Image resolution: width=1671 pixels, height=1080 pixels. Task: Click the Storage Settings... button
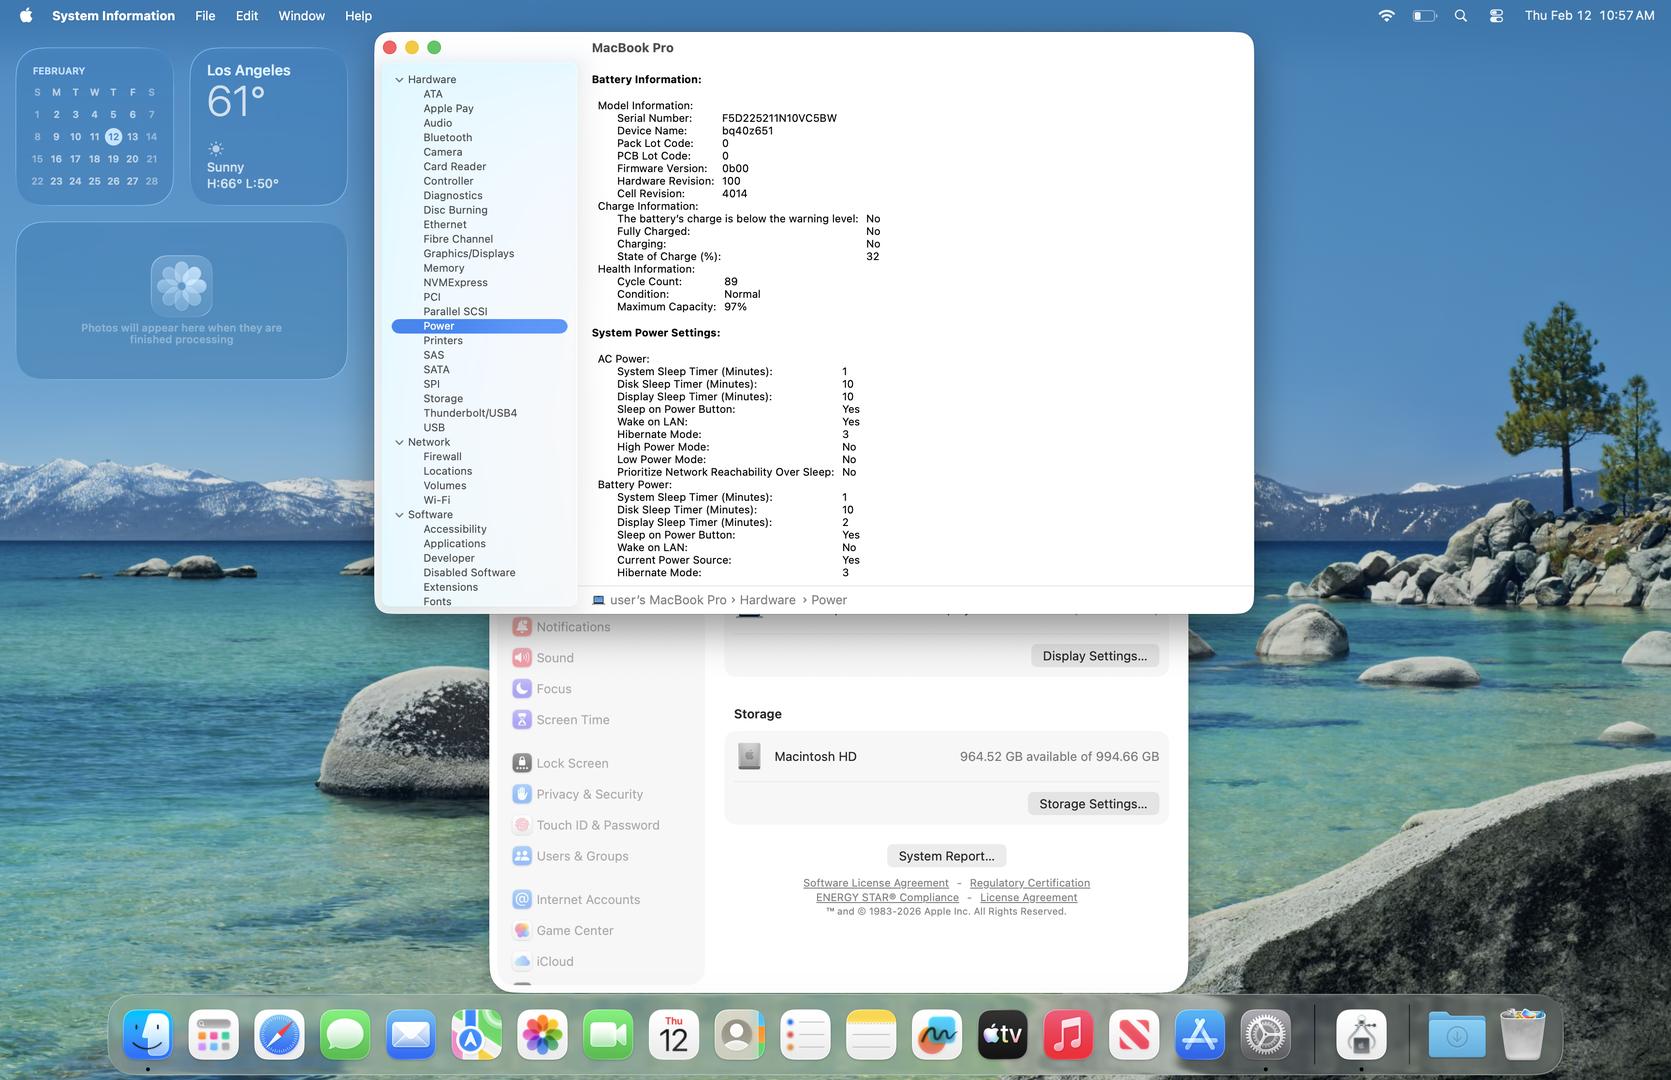[x=1092, y=804]
